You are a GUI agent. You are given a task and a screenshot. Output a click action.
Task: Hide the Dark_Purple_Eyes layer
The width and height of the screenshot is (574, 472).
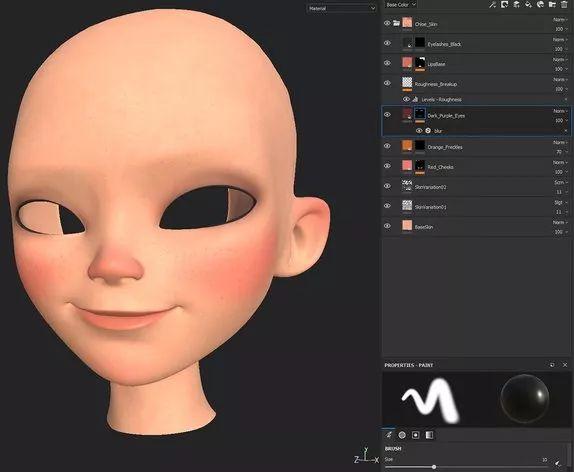(387, 115)
